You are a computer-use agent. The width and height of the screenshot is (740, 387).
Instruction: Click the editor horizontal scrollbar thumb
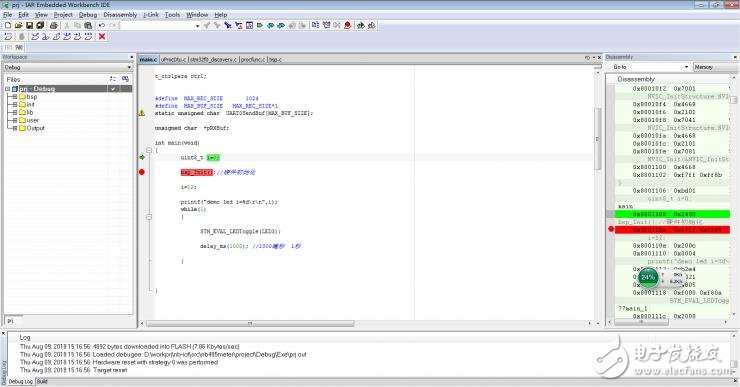(x=250, y=324)
